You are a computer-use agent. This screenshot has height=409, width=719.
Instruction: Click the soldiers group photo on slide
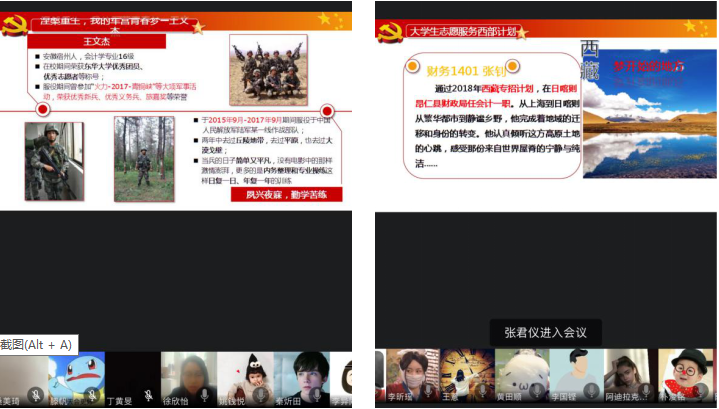tap(268, 69)
